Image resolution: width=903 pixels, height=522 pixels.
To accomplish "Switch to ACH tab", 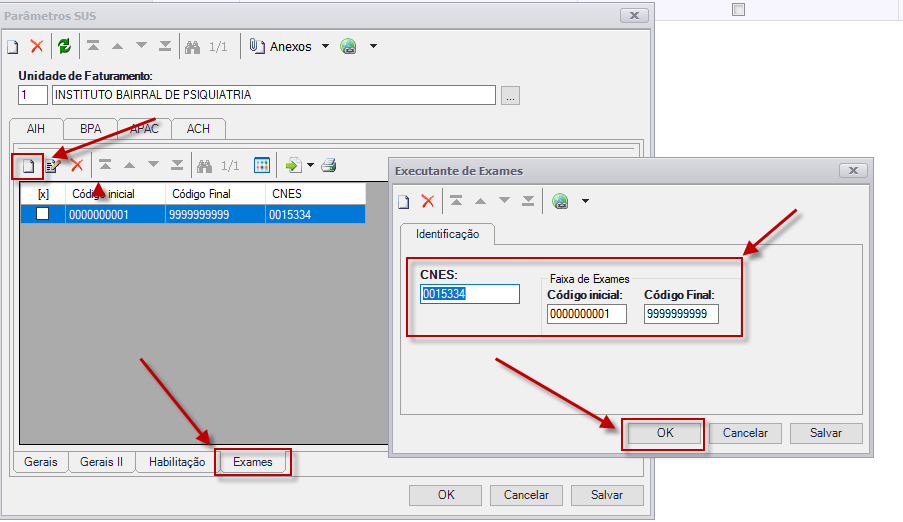I will coord(198,128).
